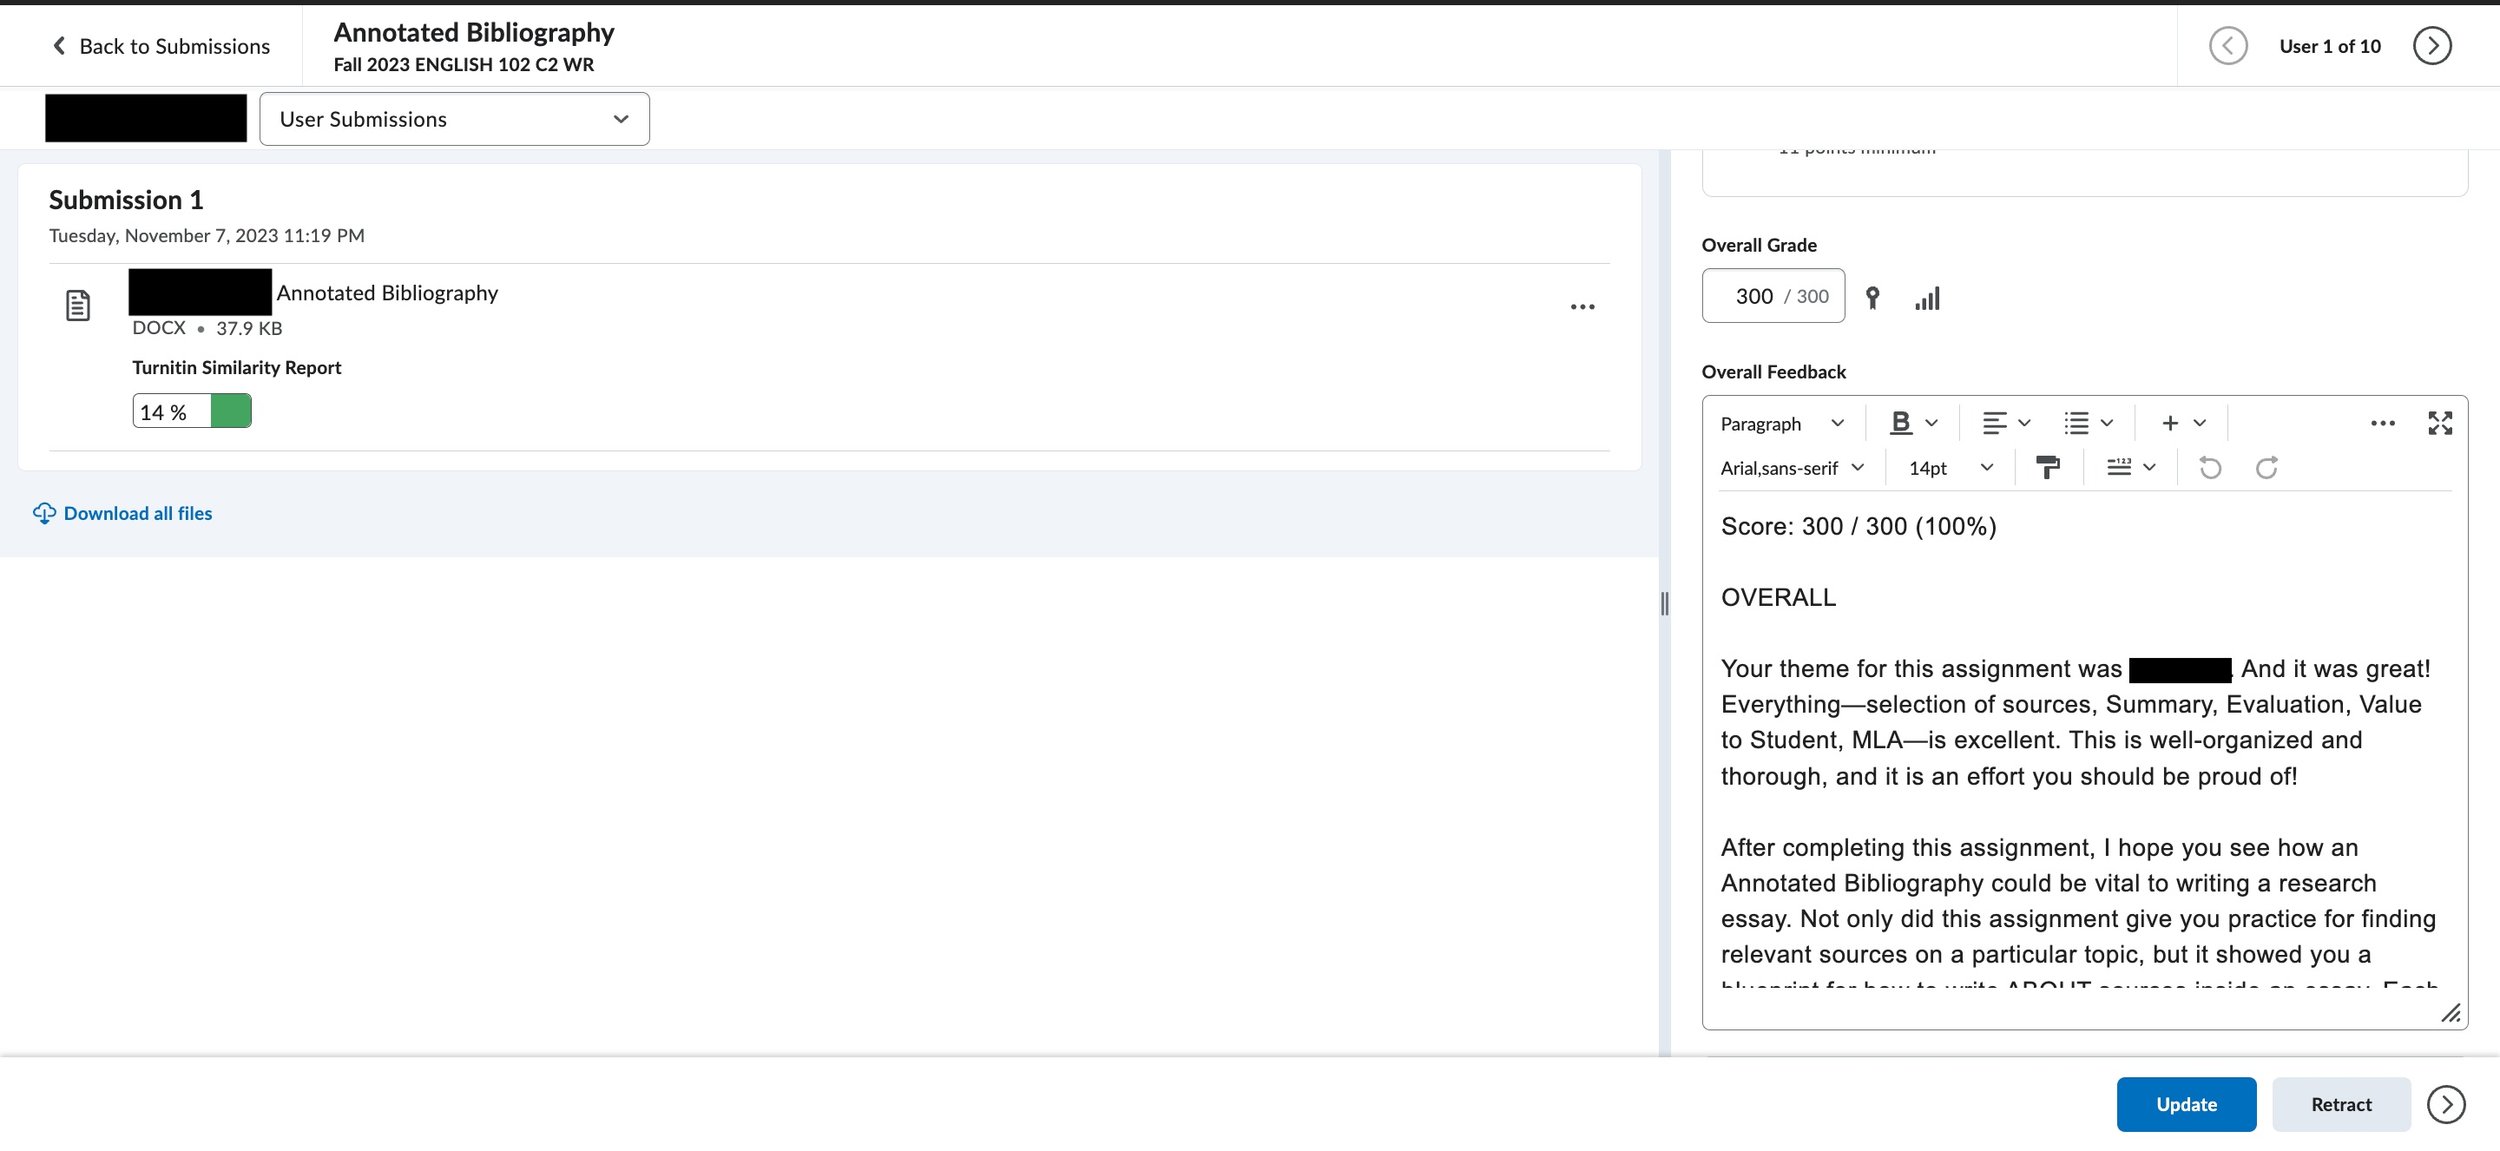Expand feedback editor to fullscreen
The height and width of the screenshot is (1151, 2500).
pyautogui.click(x=2439, y=423)
